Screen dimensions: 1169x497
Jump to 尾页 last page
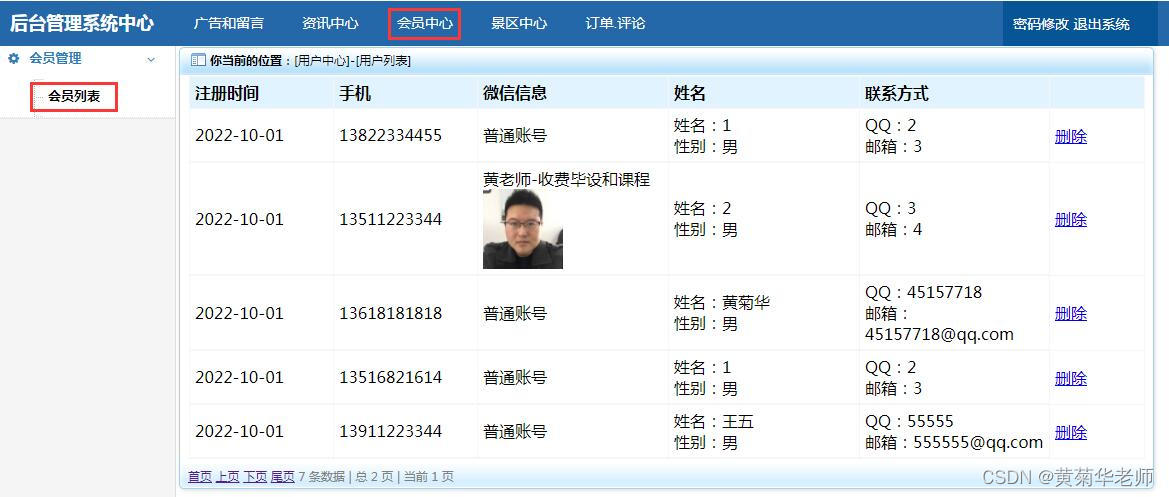(283, 477)
